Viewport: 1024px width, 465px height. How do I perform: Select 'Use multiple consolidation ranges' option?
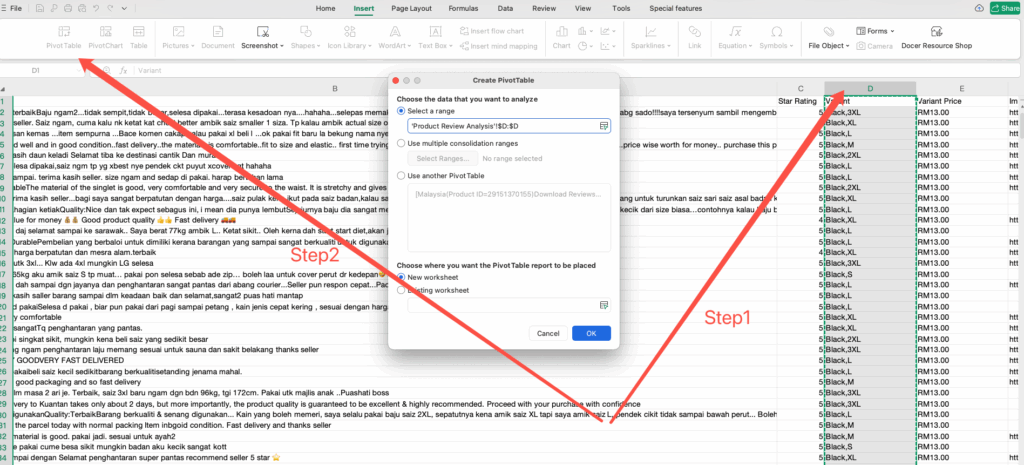tap(401, 144)
